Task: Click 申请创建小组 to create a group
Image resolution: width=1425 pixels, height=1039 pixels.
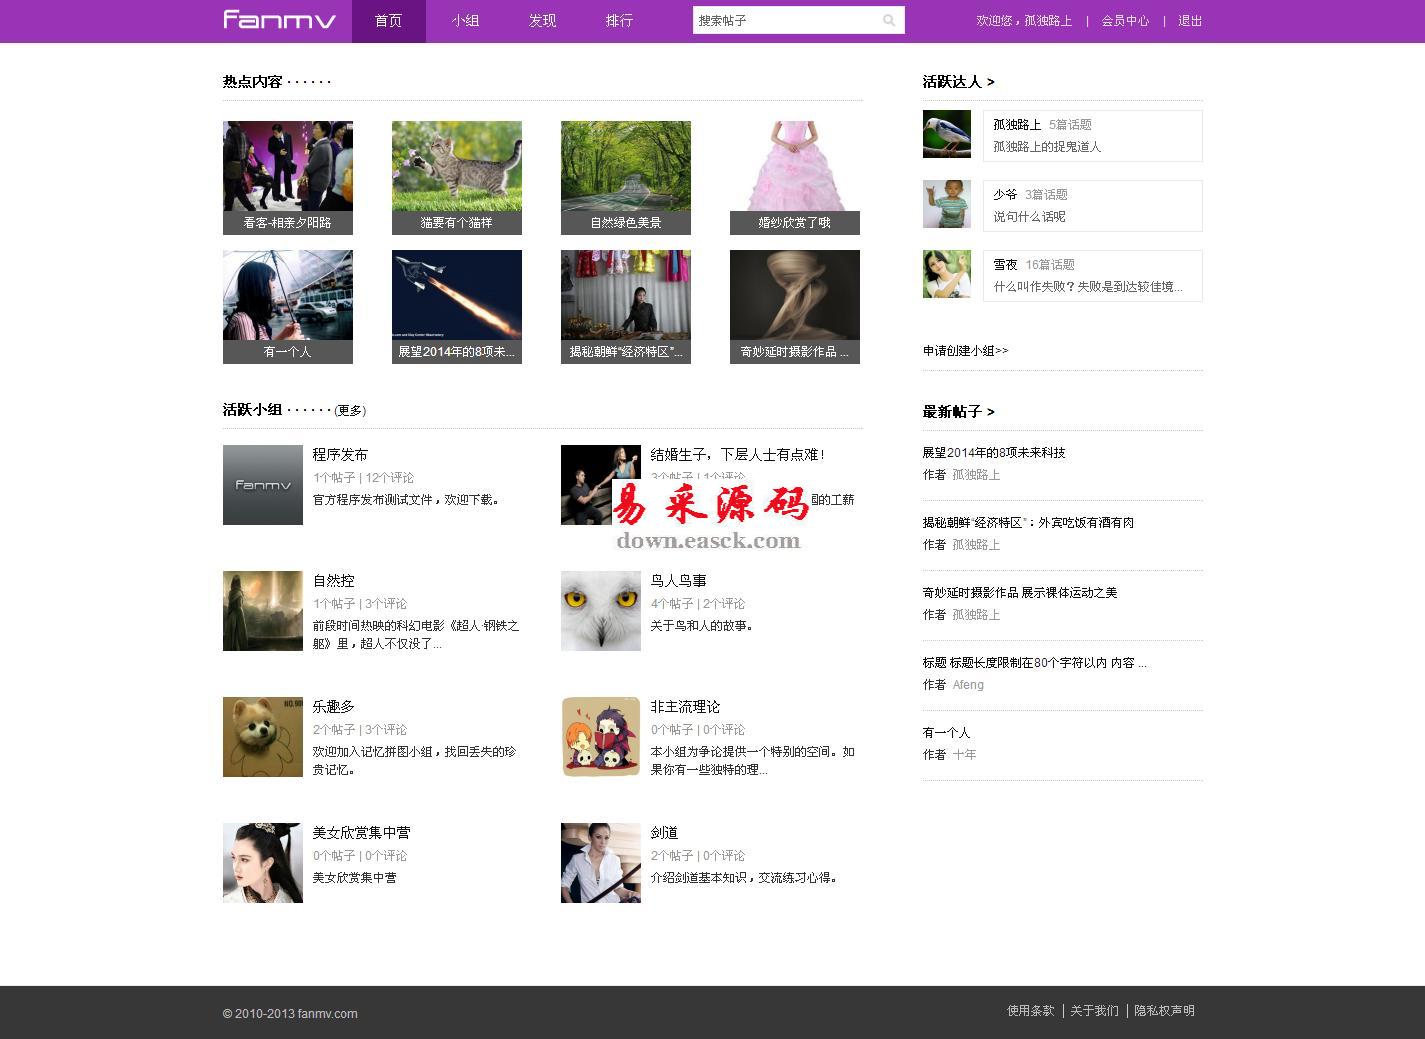Action: click(x=965, y=351)
